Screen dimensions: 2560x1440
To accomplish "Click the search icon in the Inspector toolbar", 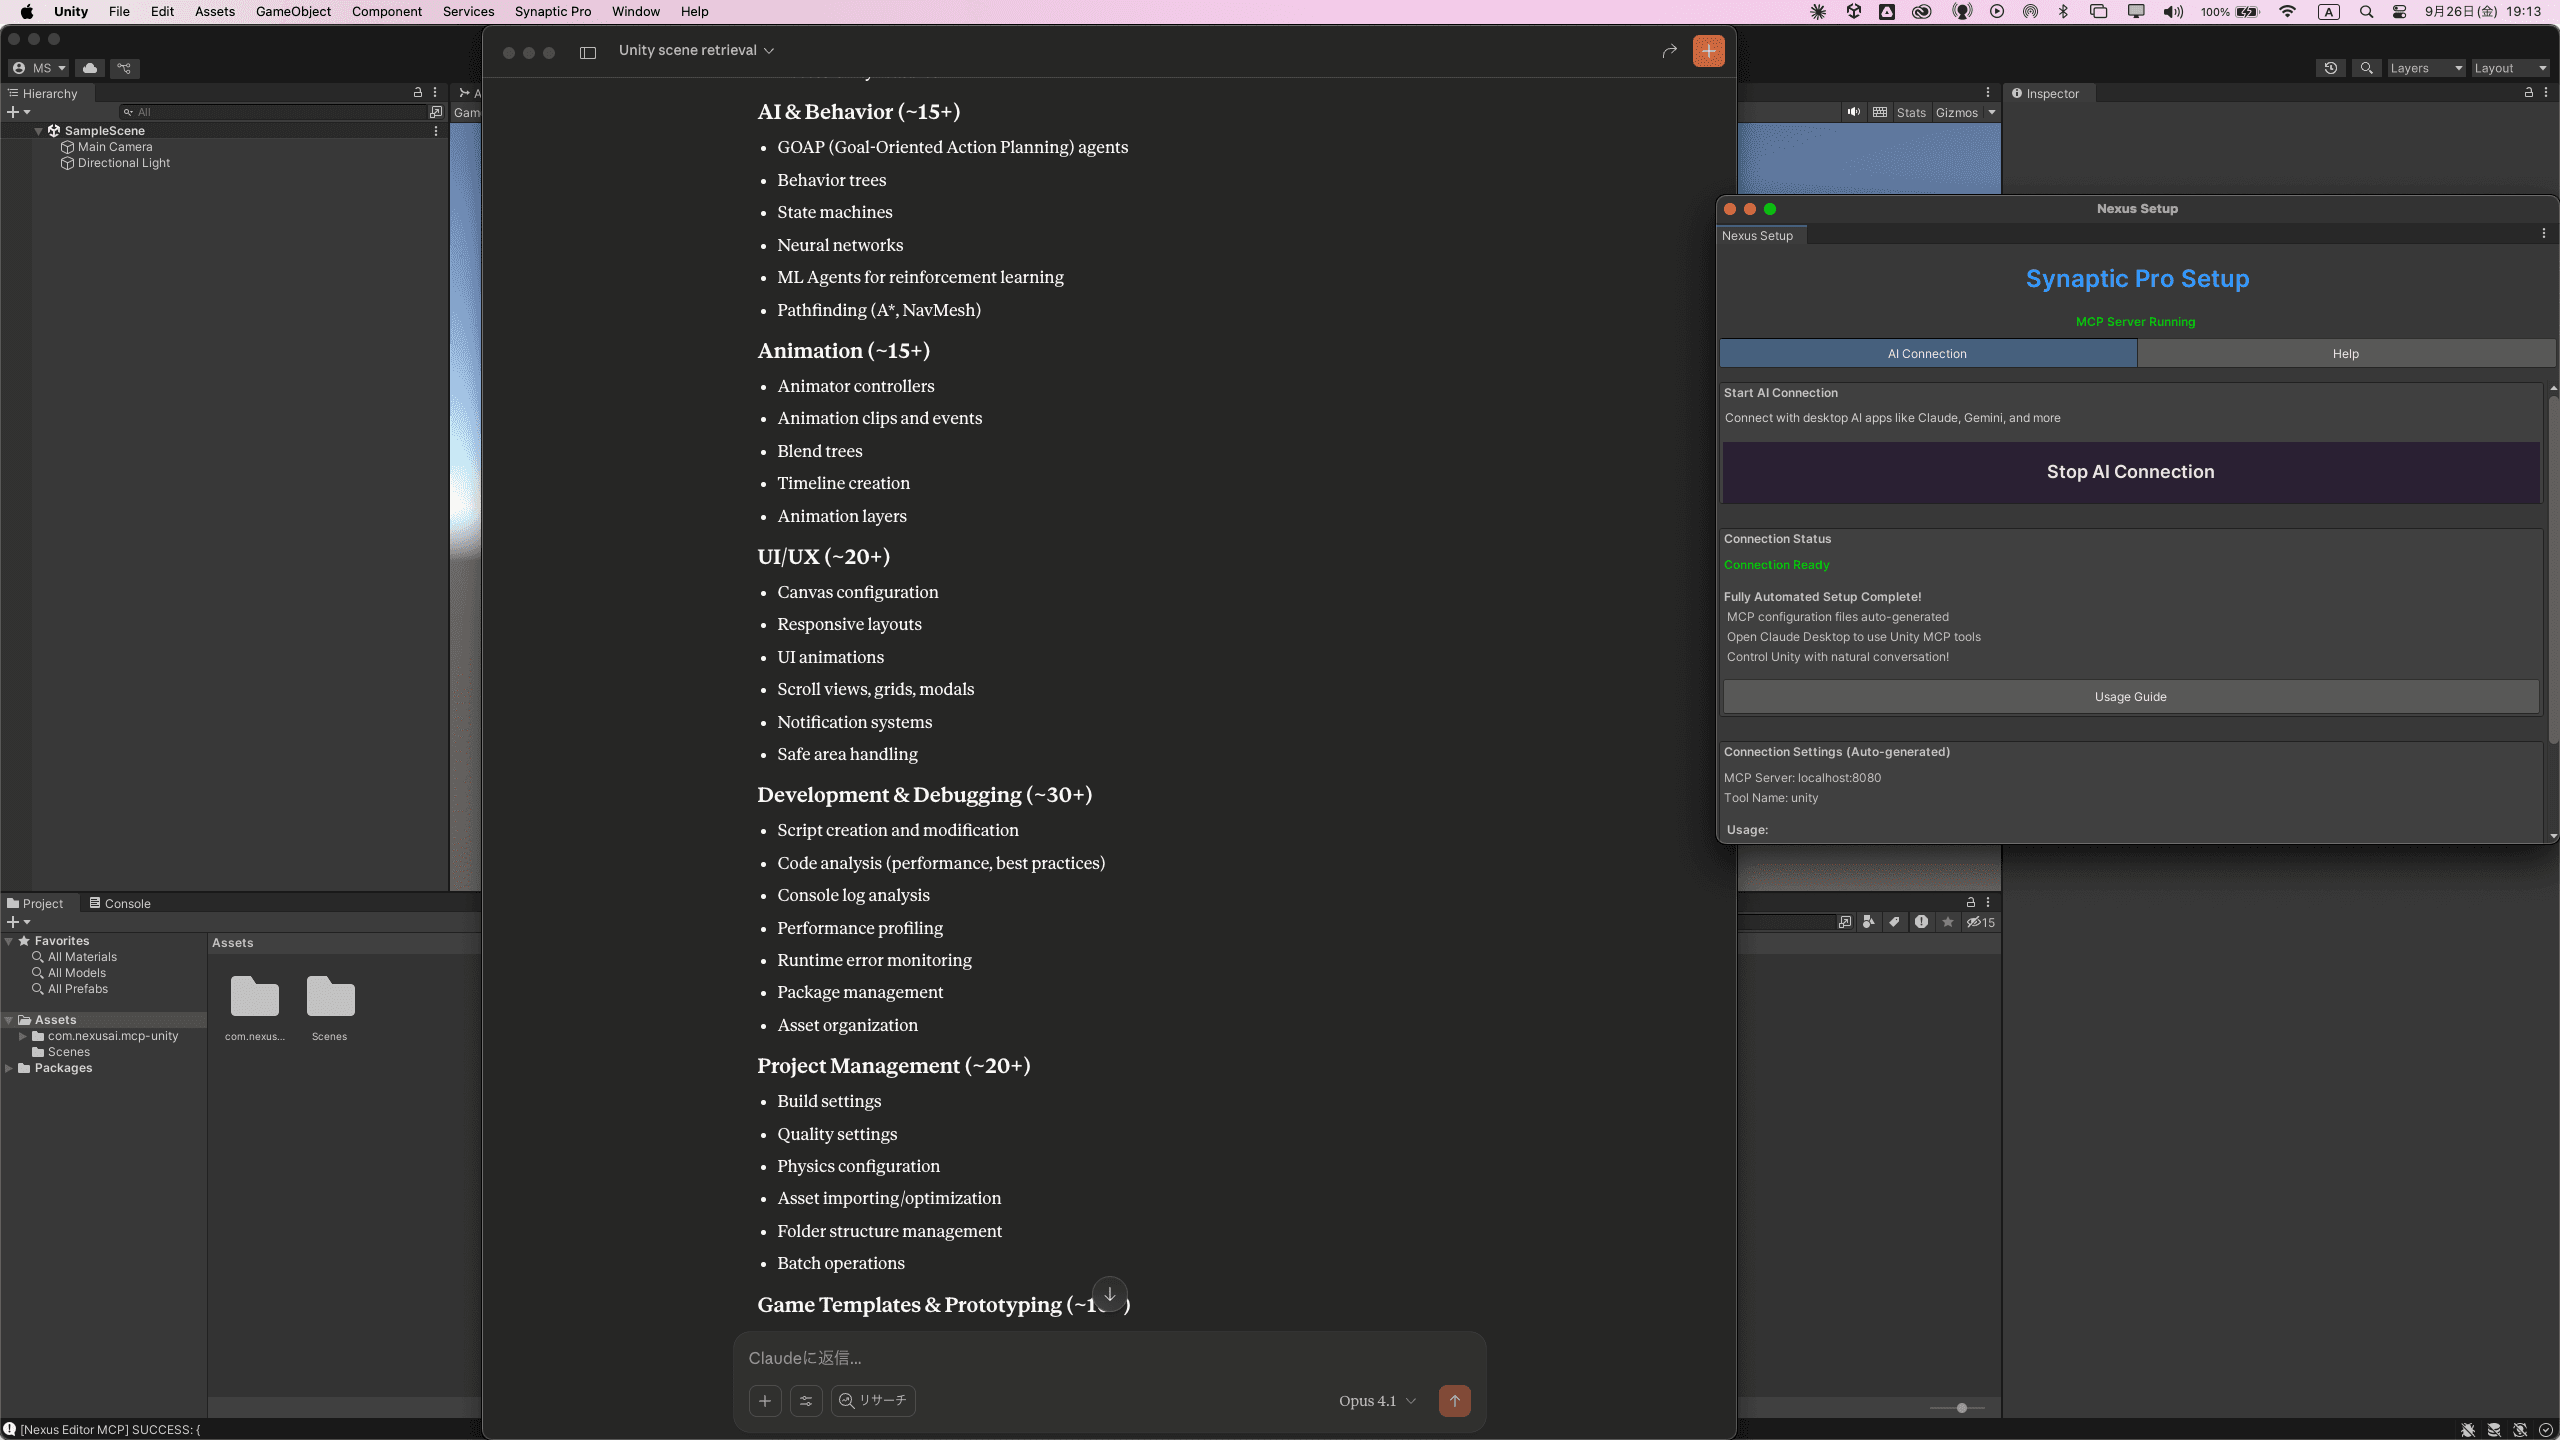I will click(x=2367, y=68).
